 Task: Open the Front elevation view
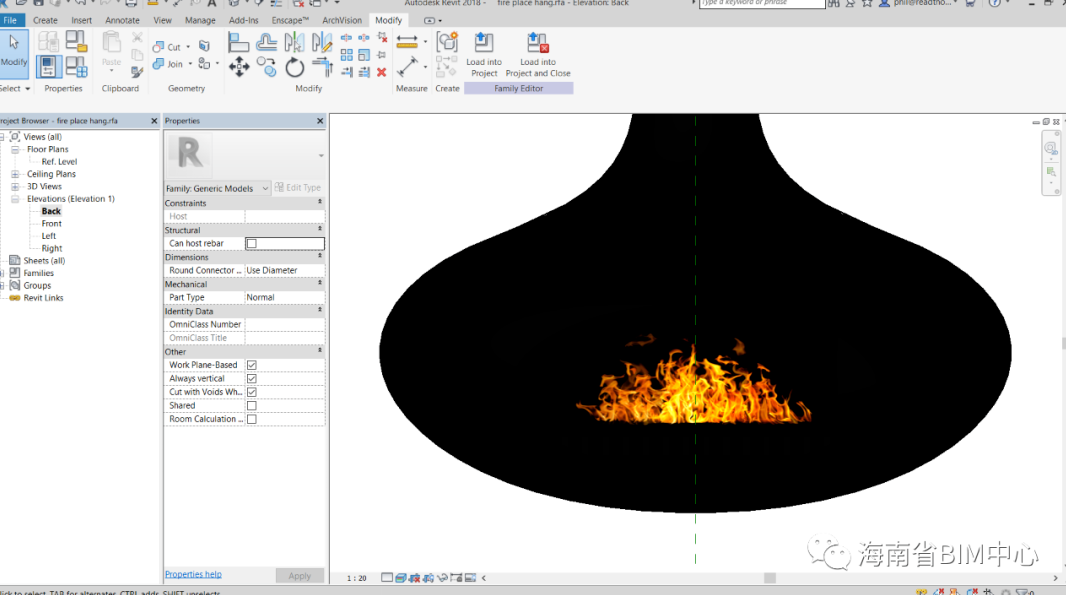[51, 224]
